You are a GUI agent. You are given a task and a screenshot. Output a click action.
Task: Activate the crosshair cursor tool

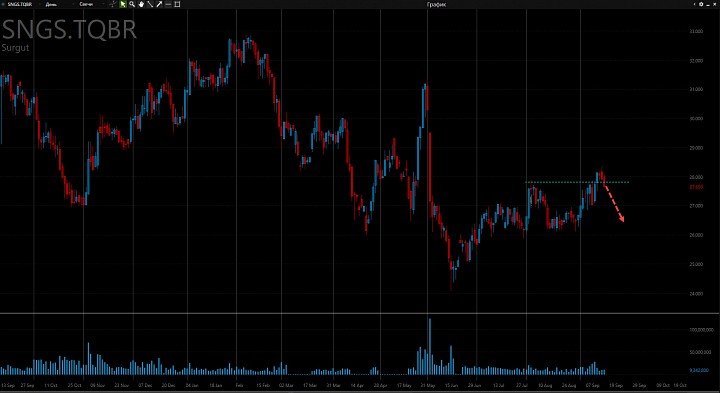tap(113, 4)
